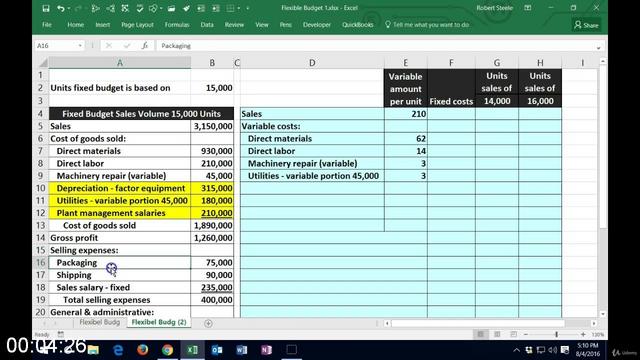Click the zoom in plus button
The width and height of the screenshot is (640, 360).
583,334
